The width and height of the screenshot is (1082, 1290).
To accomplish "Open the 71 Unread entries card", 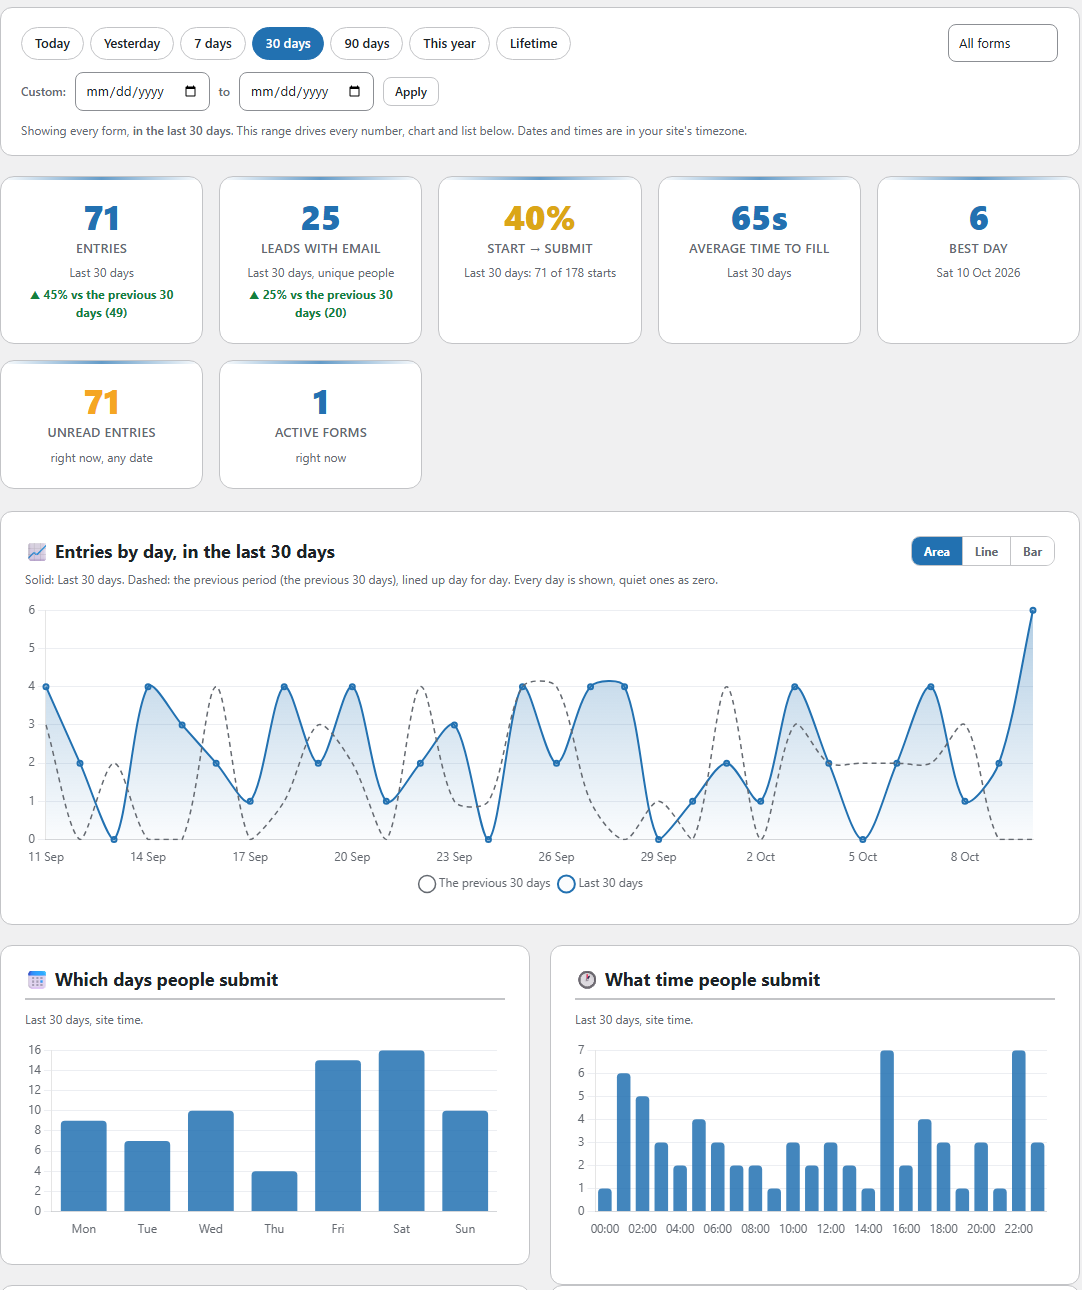I will coord(102,425).
